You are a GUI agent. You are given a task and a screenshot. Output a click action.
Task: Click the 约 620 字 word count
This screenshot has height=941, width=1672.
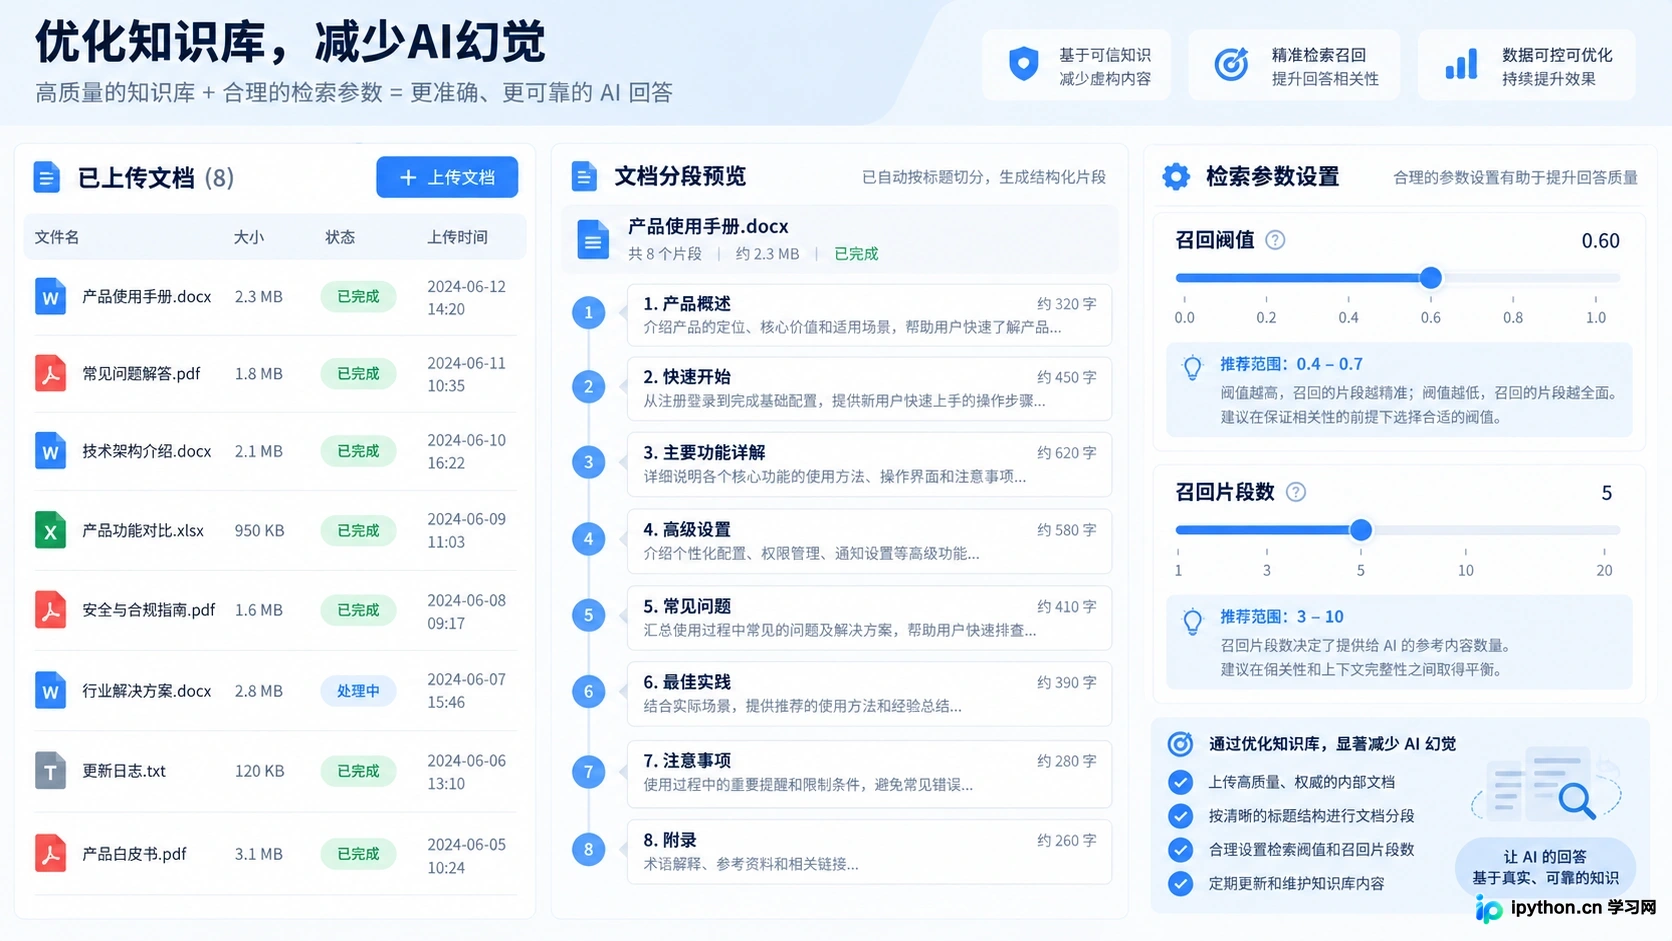point(1066,453)
